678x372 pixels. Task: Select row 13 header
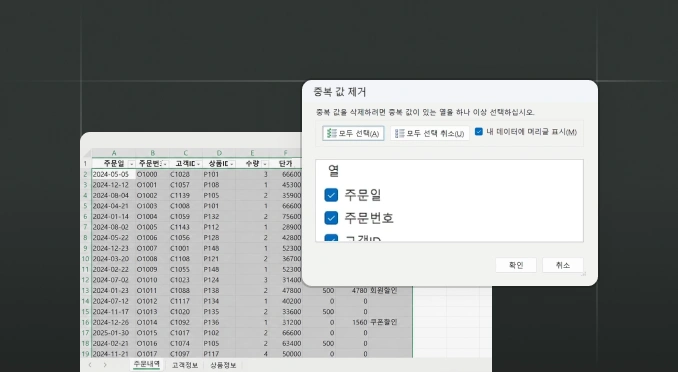click(x=86, y=291)
